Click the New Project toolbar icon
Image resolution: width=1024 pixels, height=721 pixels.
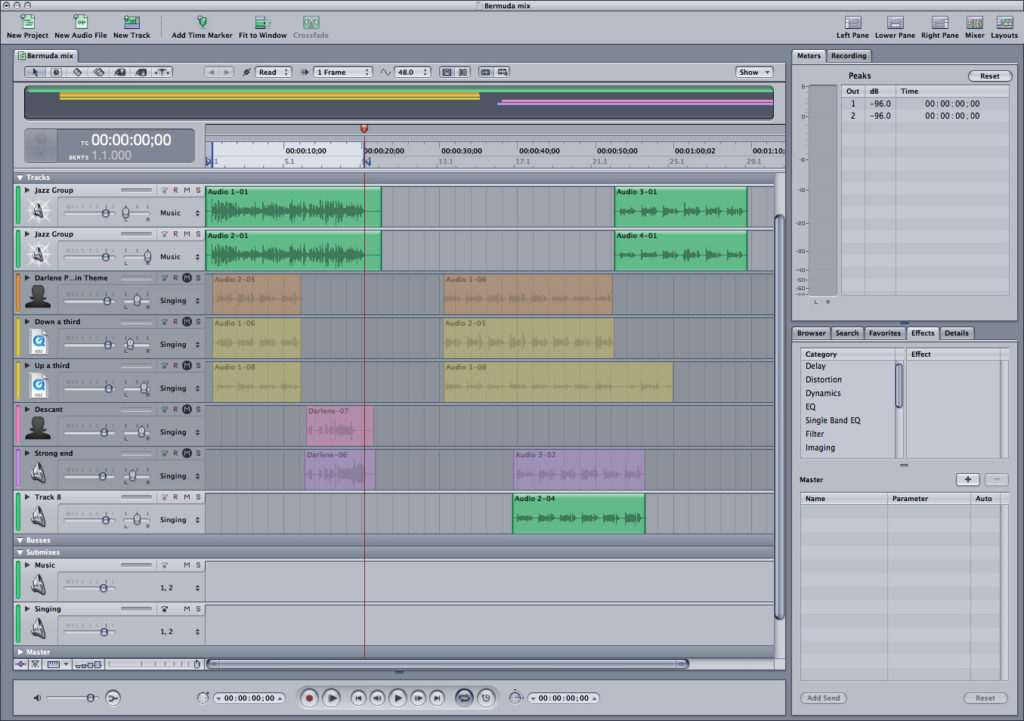(x=27, y=22)
